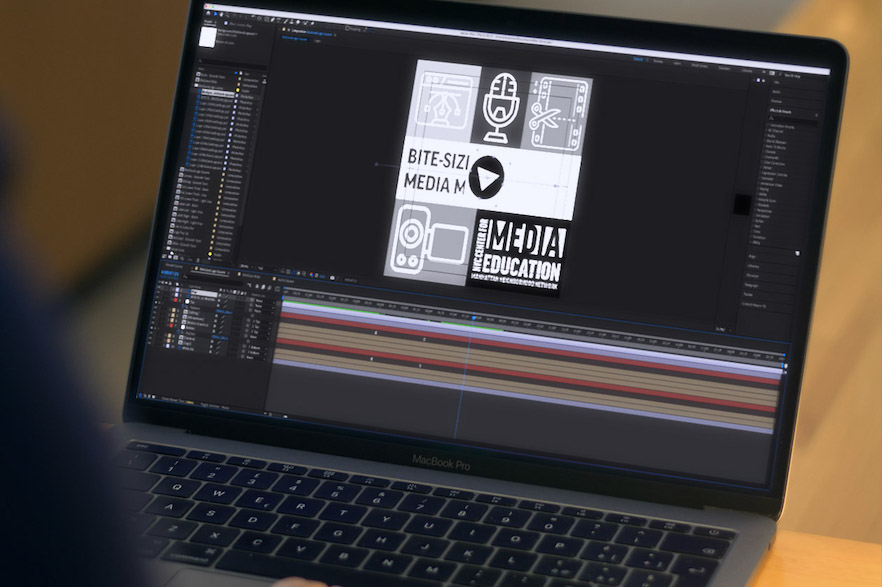This screenshot has width=882, height=587.
Task: Open the Content-Aware Fill panel
Action: [754, 305]
